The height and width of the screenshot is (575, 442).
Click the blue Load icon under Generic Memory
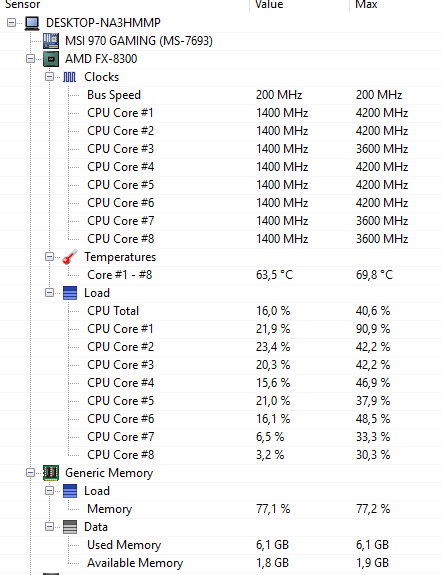(x=70, y=491)
